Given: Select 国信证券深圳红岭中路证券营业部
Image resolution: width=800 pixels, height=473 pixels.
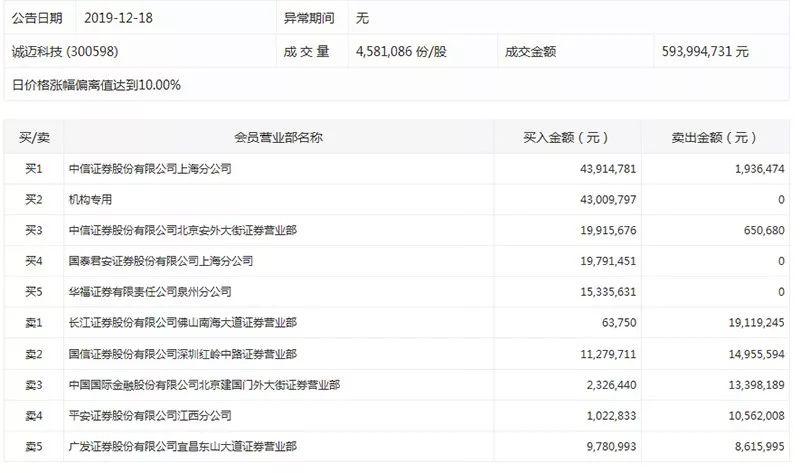Looking at the screenshot, I should (x=183, y=354).
